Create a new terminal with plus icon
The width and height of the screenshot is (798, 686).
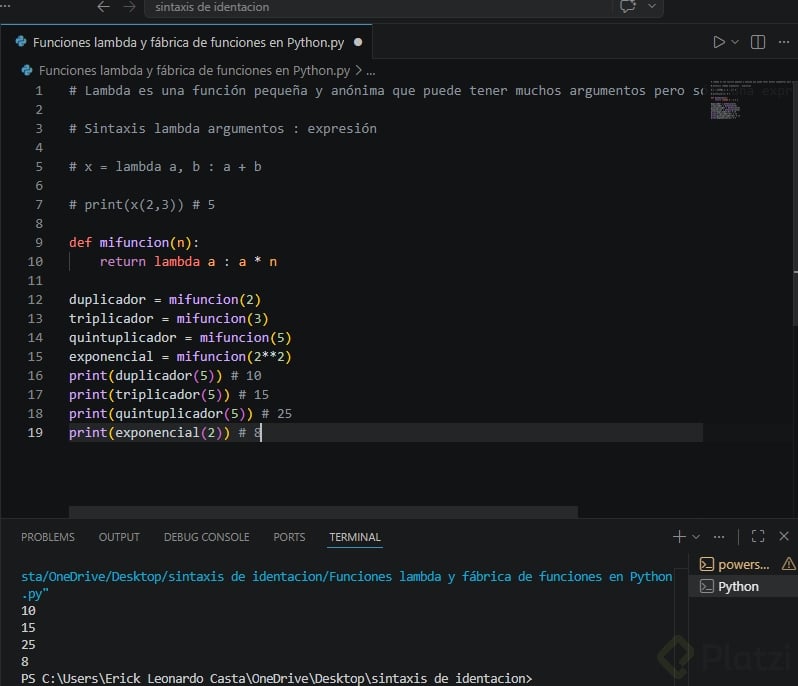(679, 537)
